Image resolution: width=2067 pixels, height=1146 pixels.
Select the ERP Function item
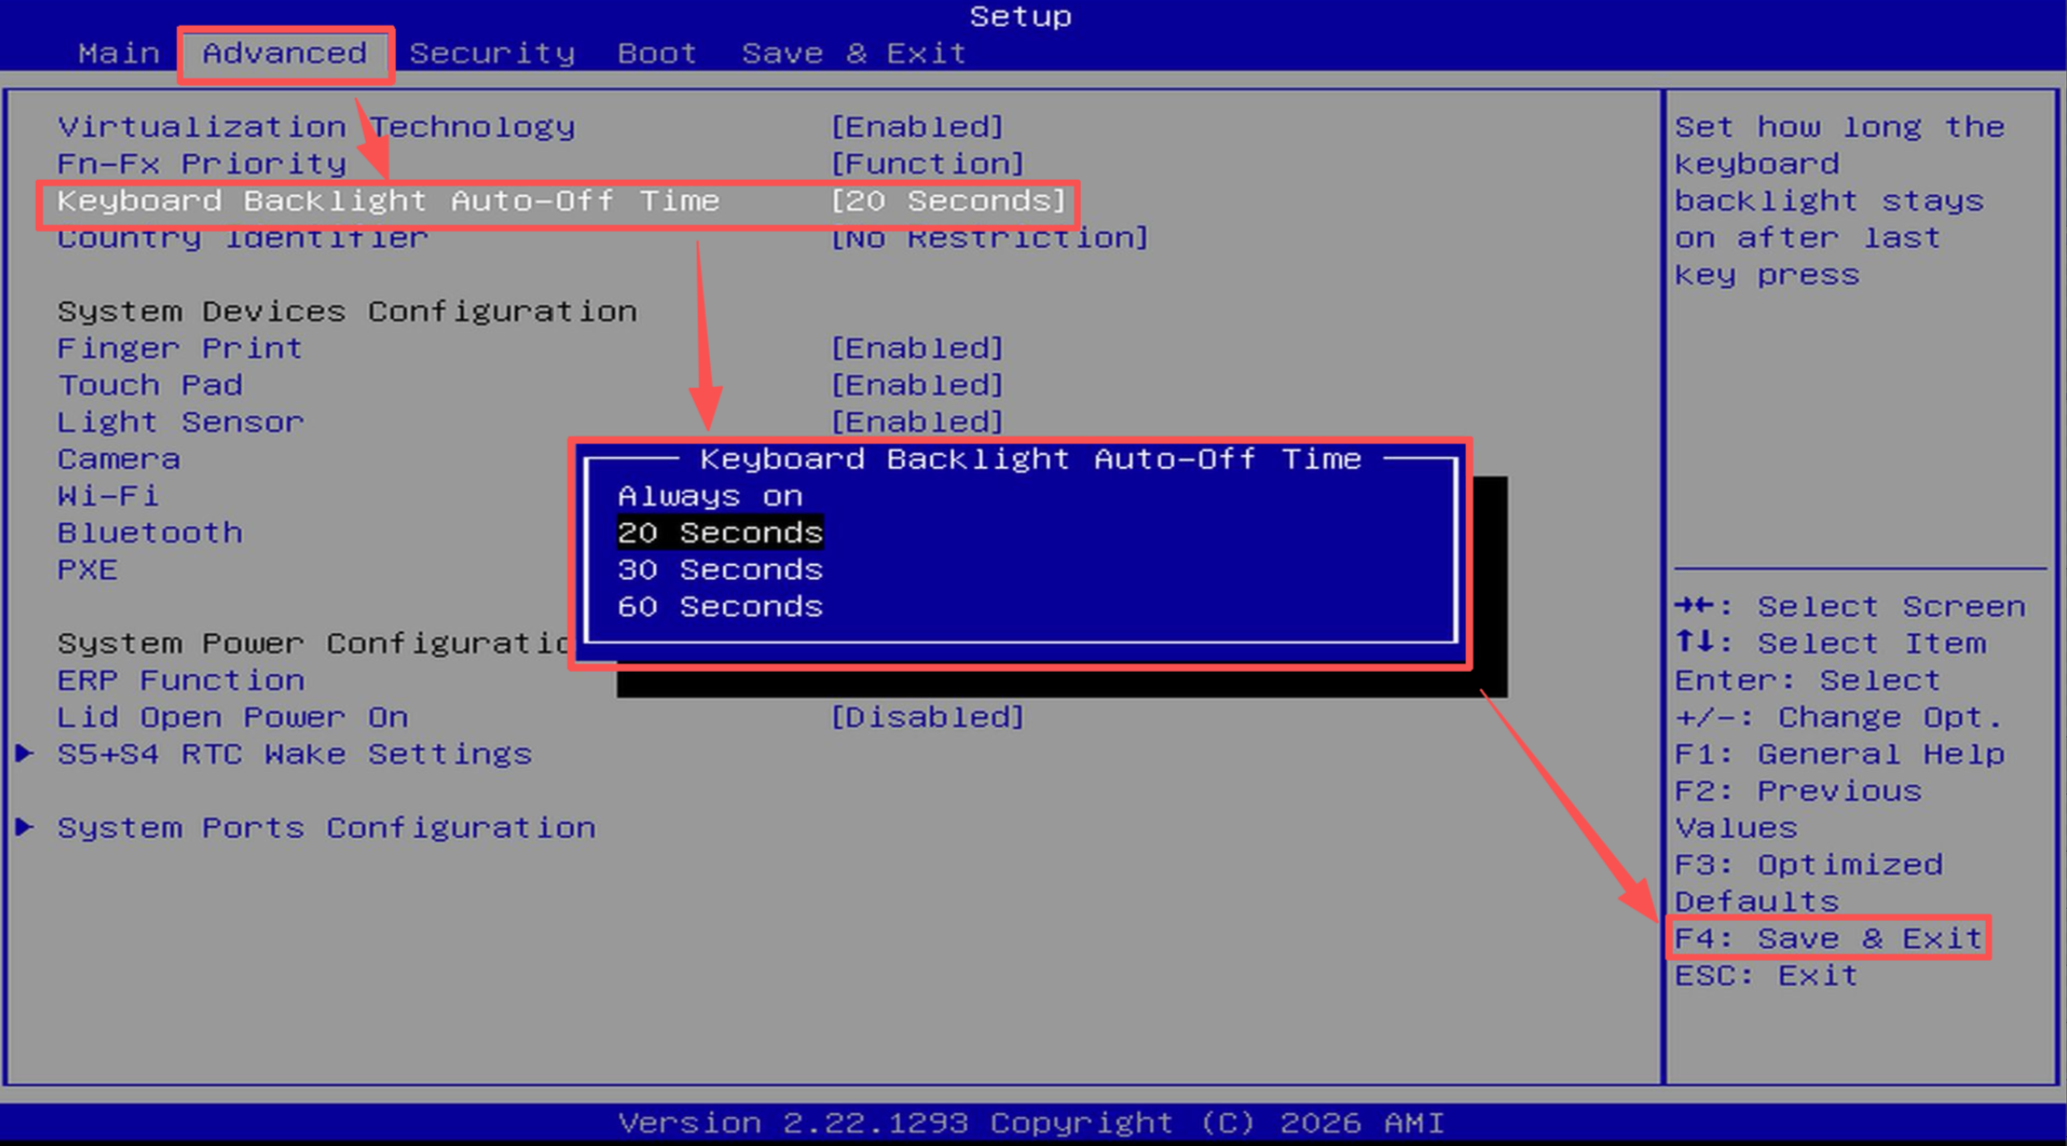181,680
